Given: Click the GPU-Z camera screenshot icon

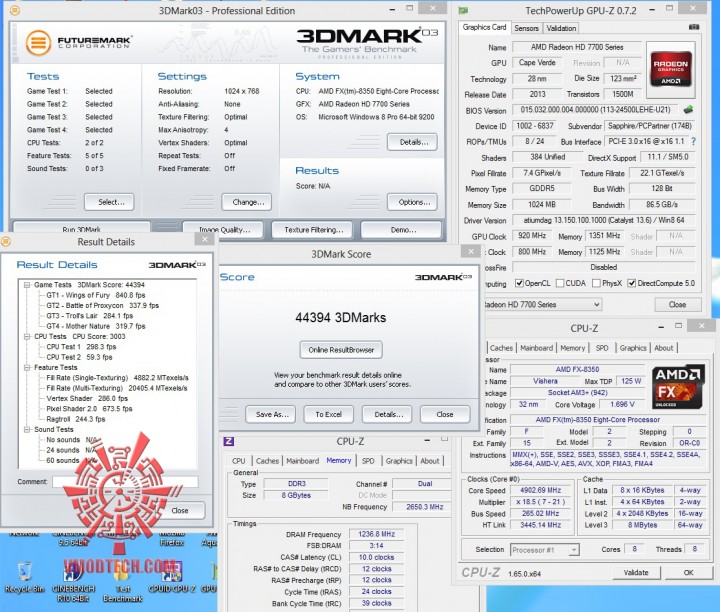Looking at the screenshot, I should (x=694, y=28).
